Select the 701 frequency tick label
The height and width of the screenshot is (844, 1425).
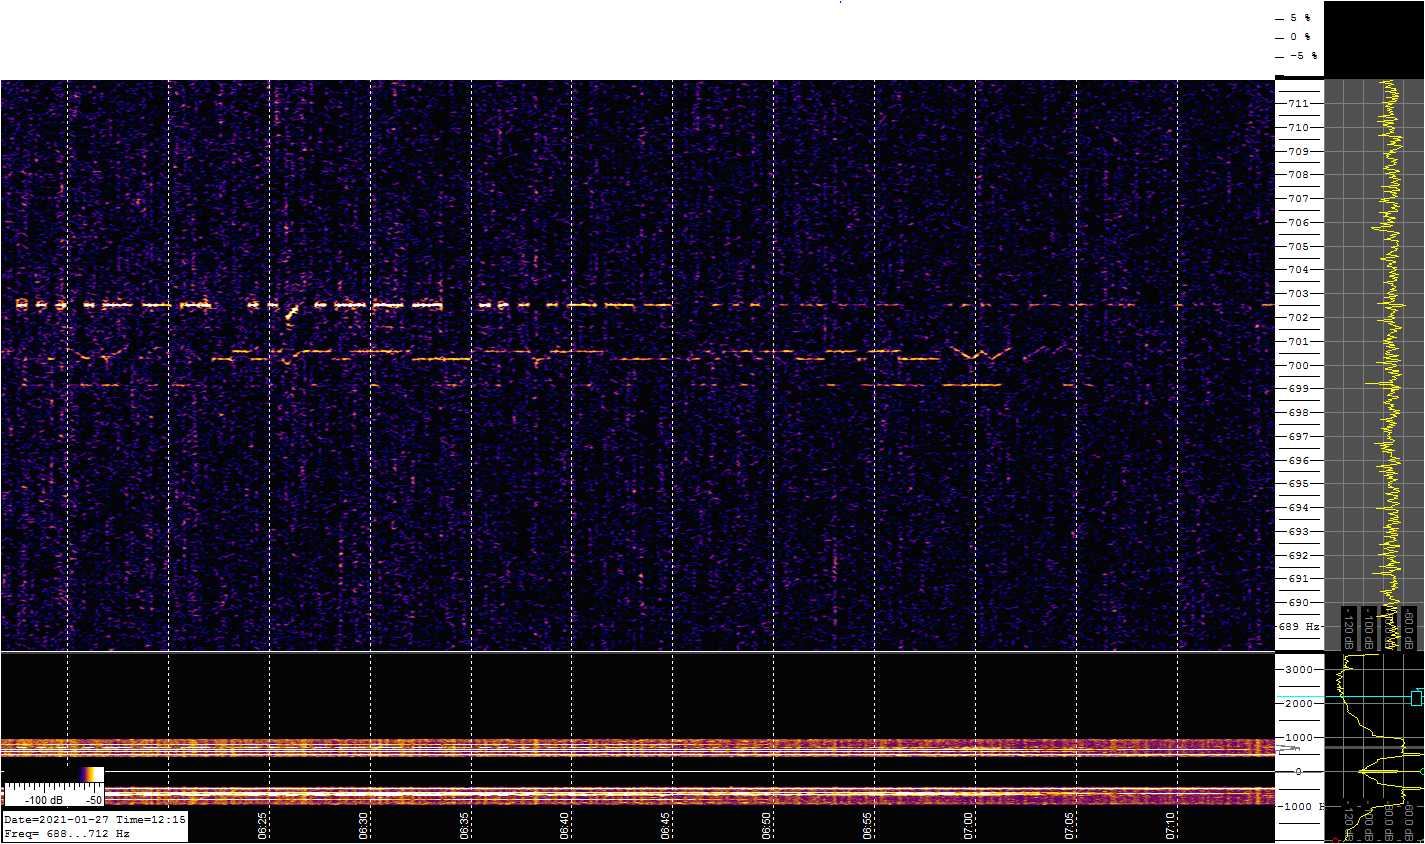pyautogui.click(x=1299, y=342)
